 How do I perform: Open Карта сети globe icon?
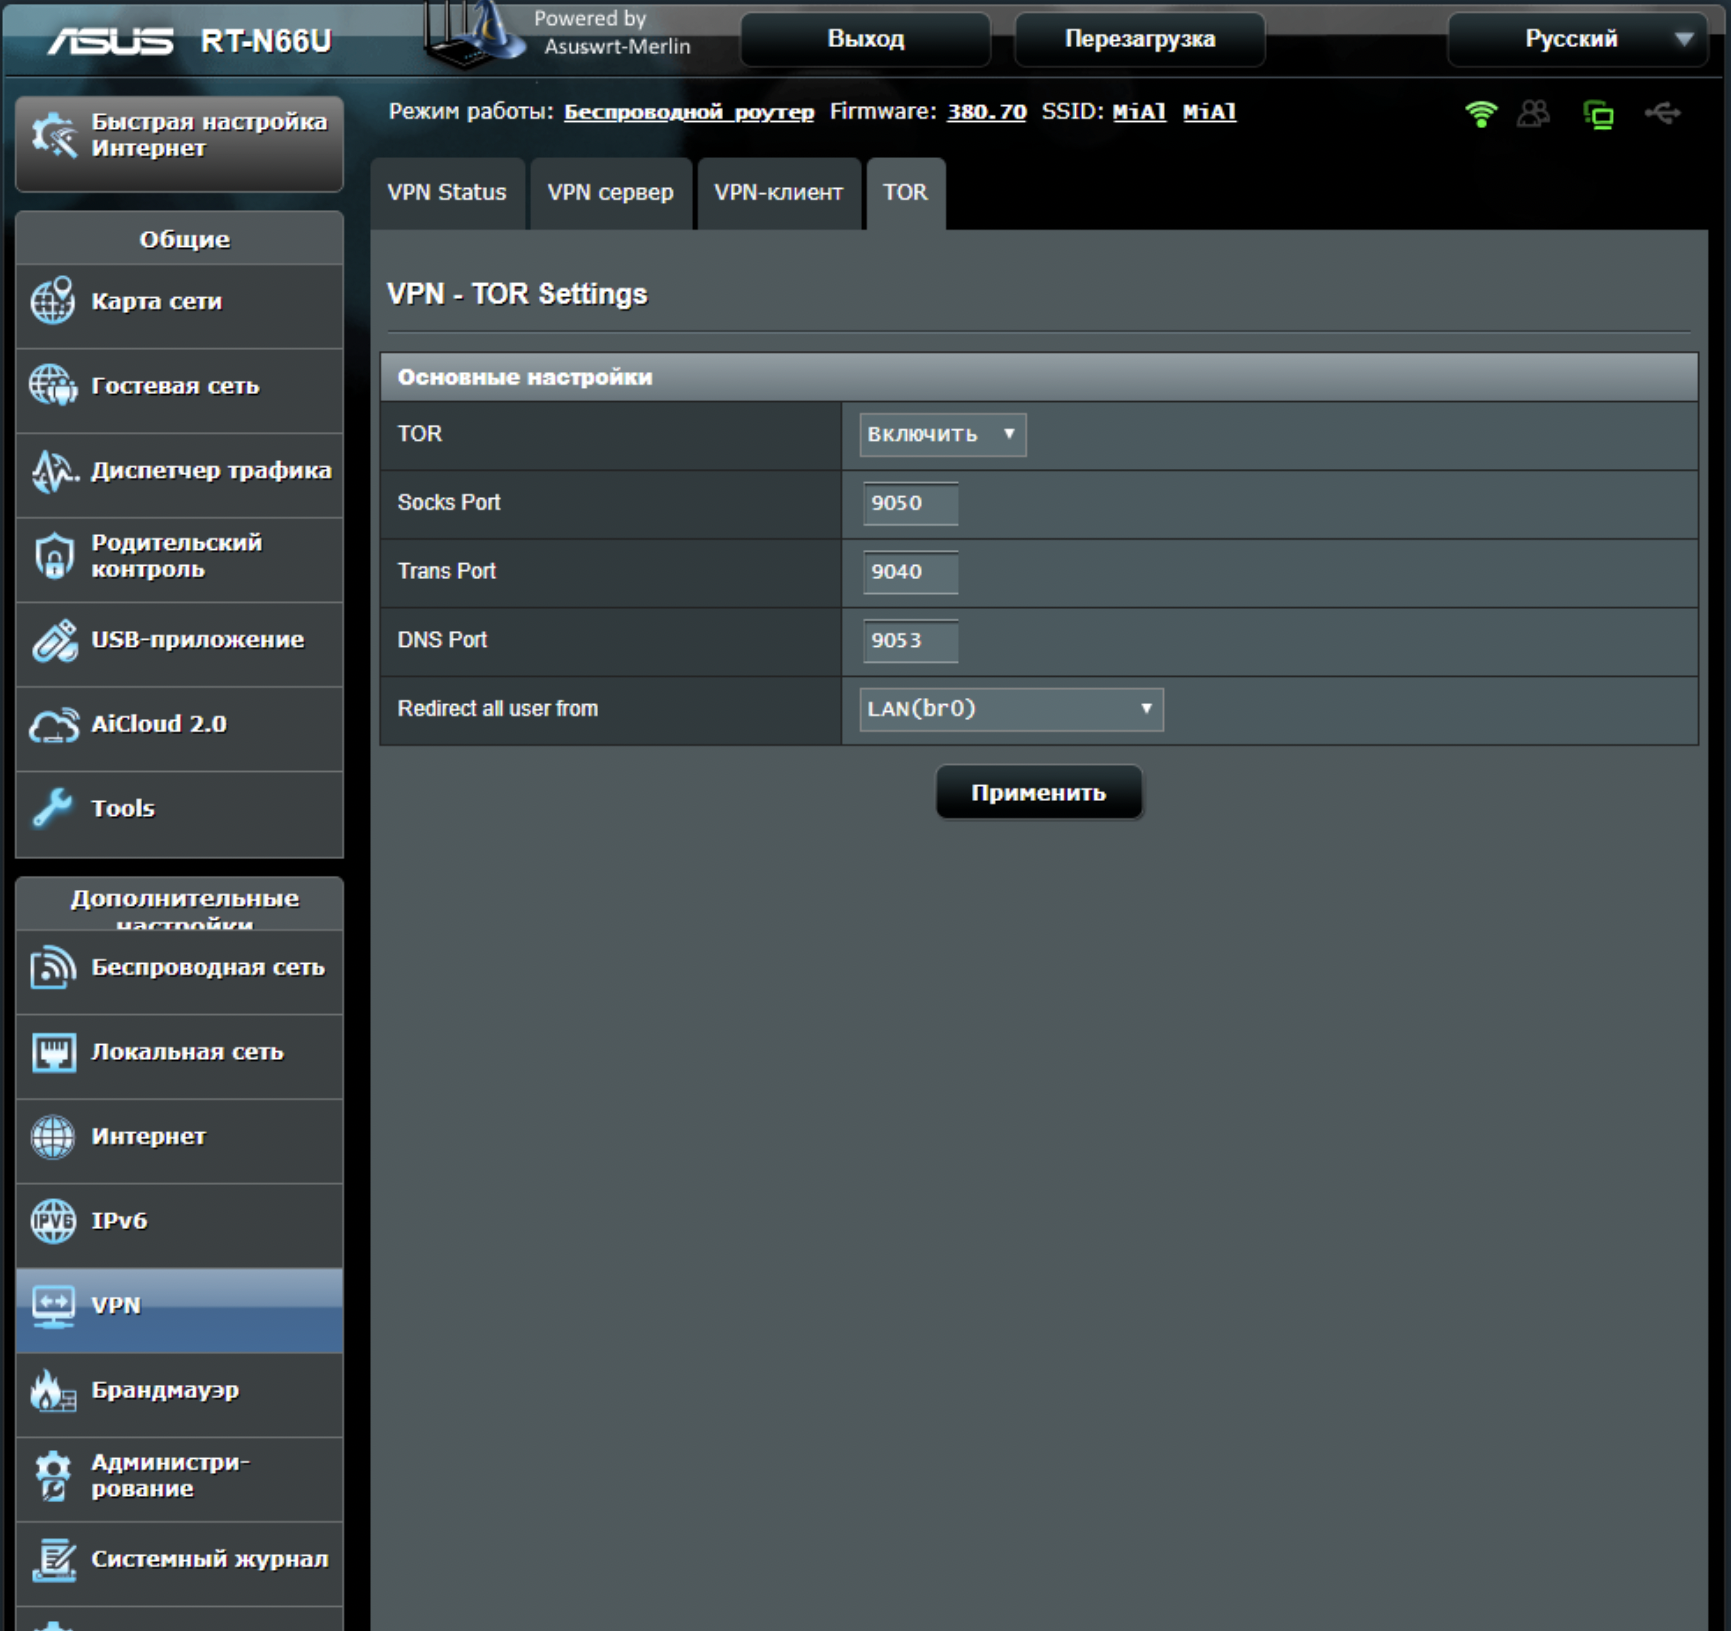coord(52,301)
